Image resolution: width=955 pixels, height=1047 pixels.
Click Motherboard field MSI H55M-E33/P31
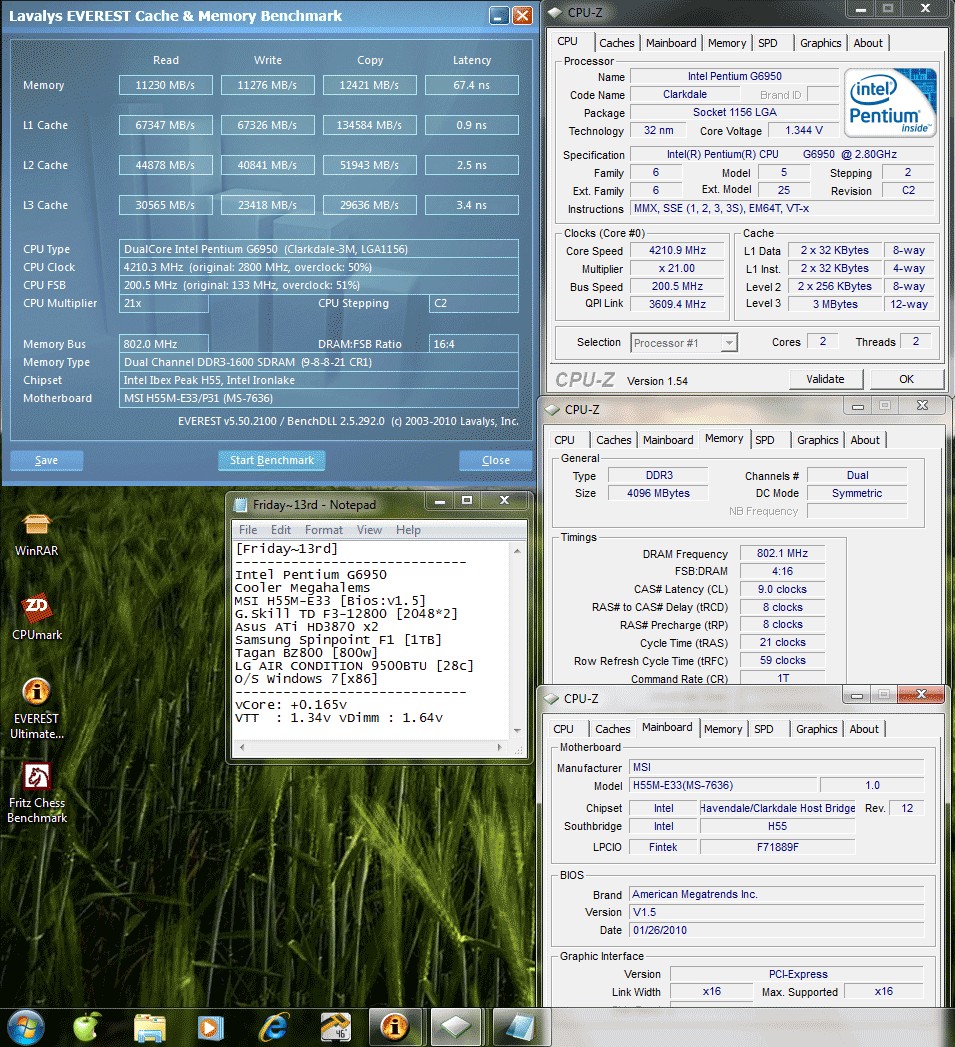pyautogui.click(x=319, y=398)
